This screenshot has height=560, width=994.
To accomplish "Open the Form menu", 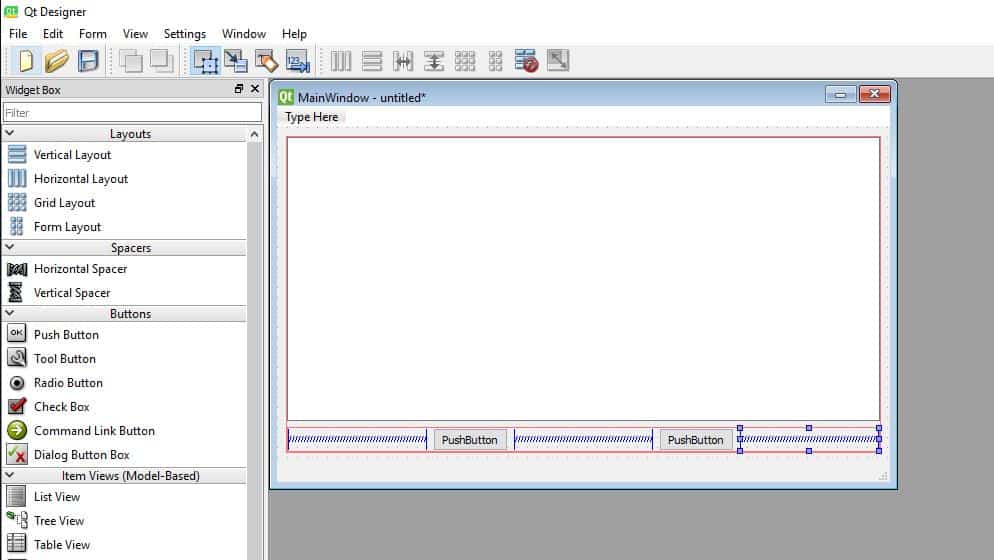I will tap(93, 34).
